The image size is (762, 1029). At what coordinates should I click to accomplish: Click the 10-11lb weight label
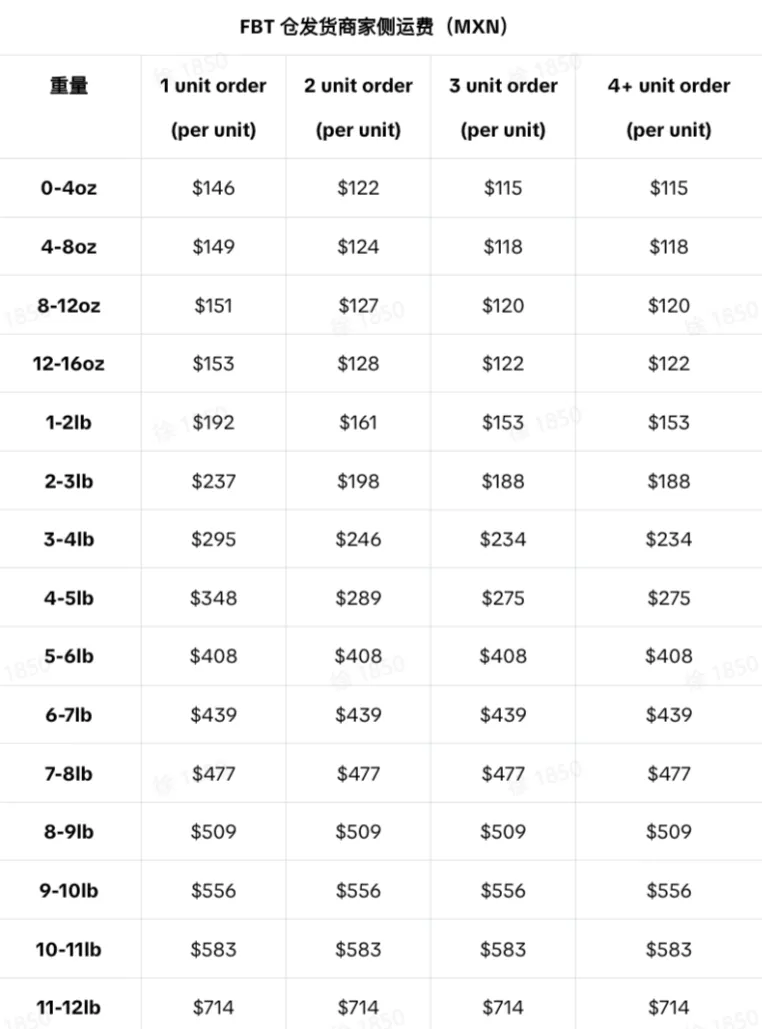tap(69, 950)
